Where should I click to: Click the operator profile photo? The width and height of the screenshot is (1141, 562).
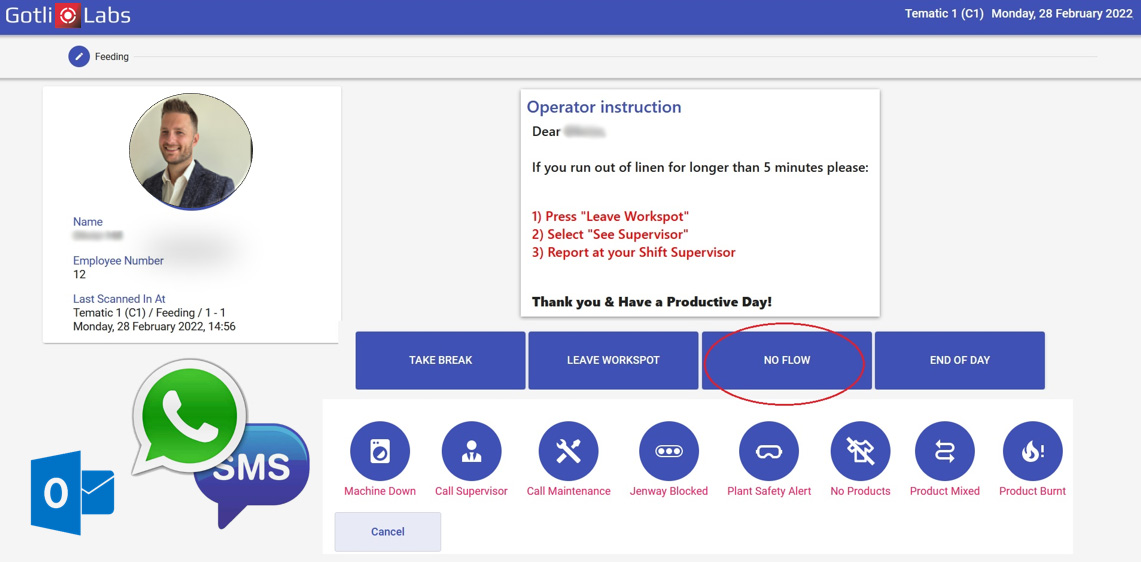(191, 152)
